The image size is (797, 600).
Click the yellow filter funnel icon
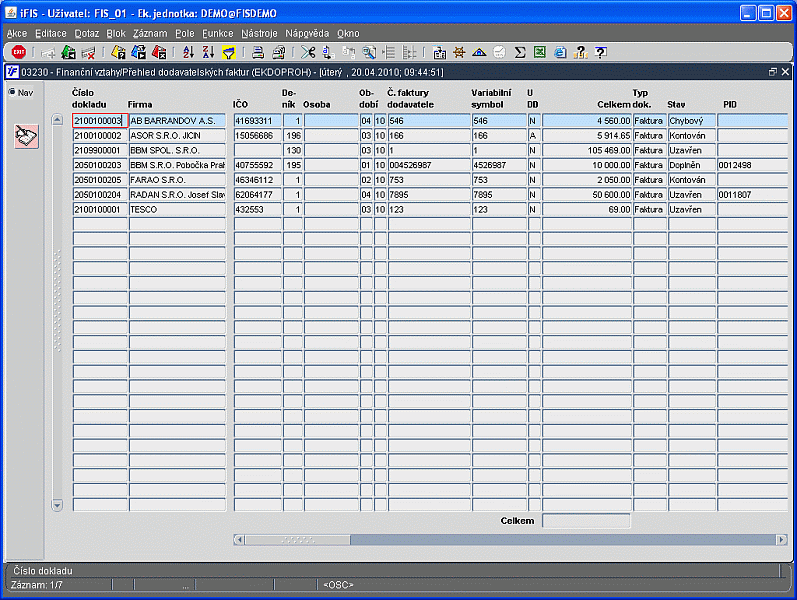(x=229, y=52)
